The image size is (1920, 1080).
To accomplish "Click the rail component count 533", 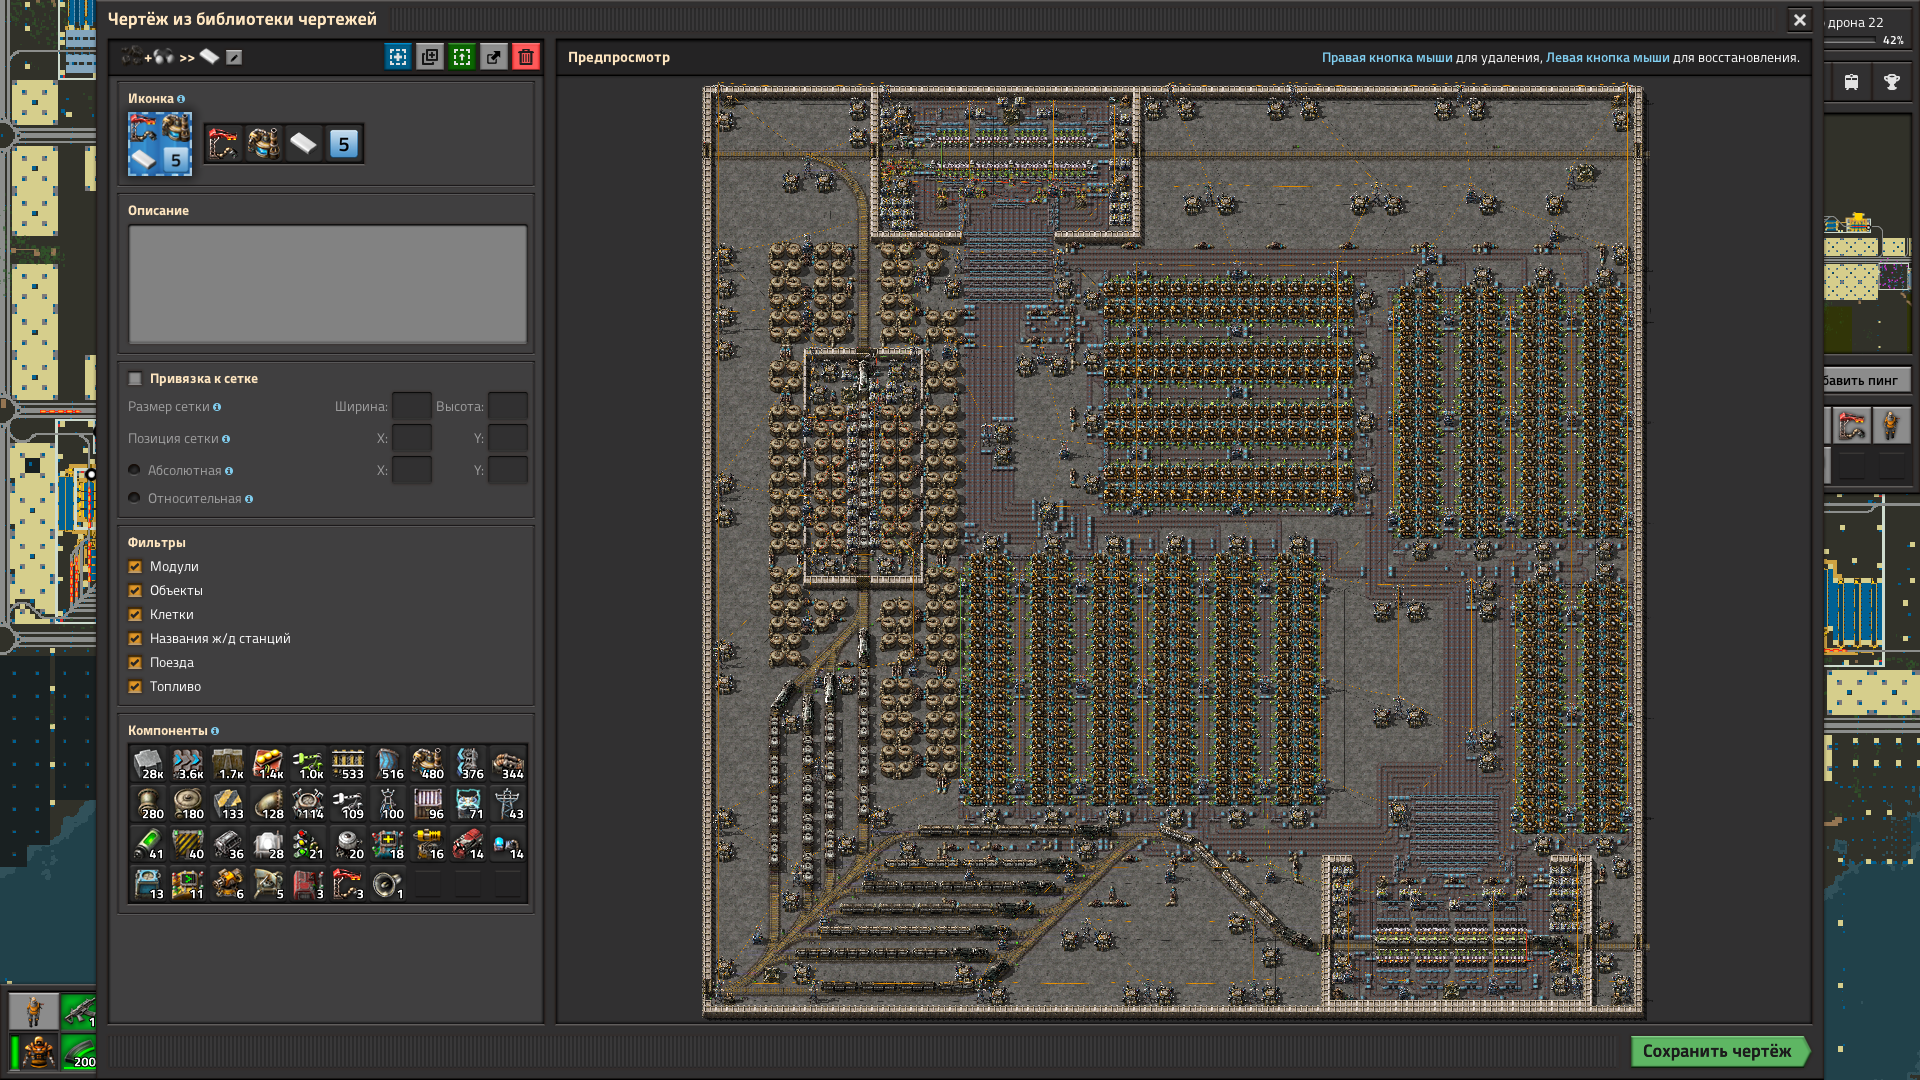I will 348,764.
